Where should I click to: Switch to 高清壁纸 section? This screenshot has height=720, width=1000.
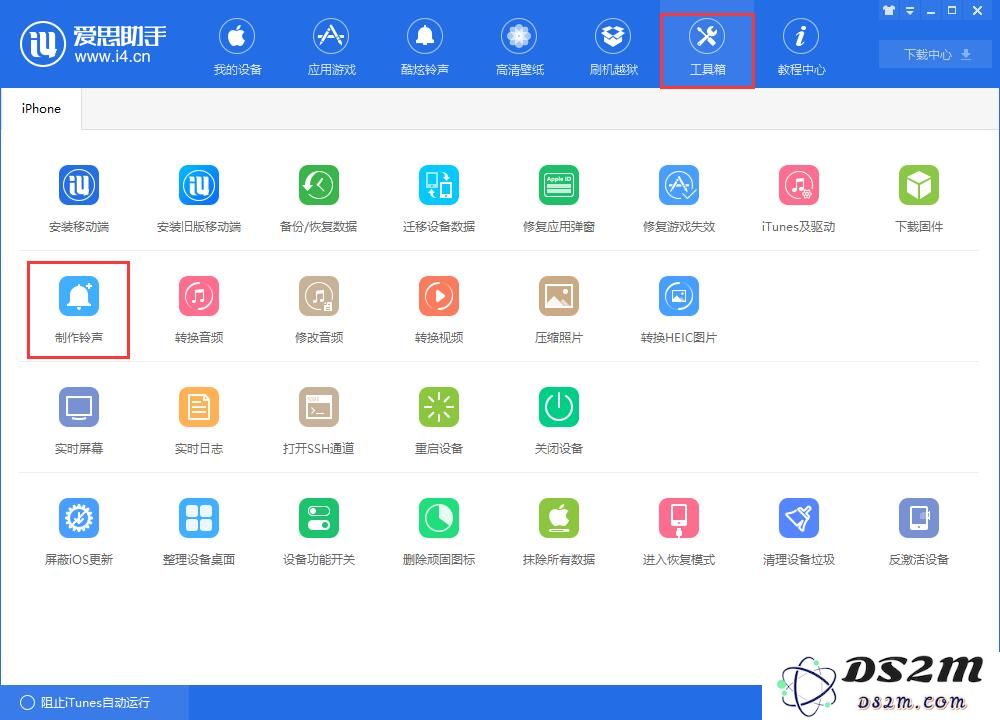tap(519, 48)
